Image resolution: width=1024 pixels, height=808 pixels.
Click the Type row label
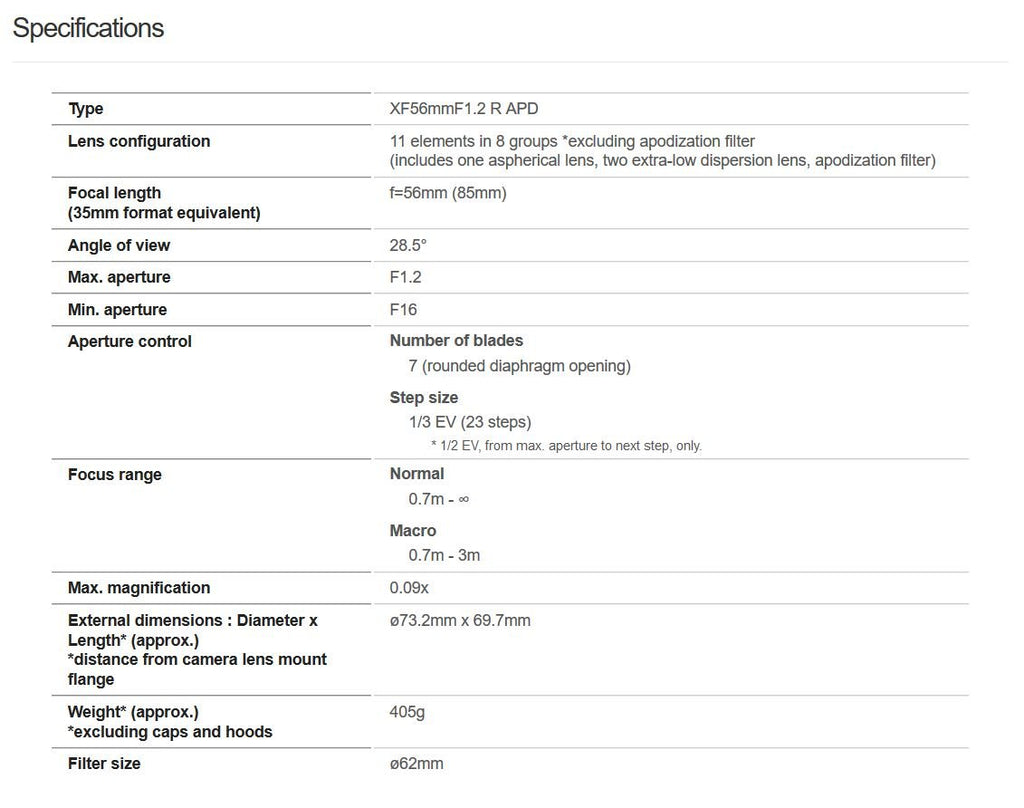click(x=86, y=109)
